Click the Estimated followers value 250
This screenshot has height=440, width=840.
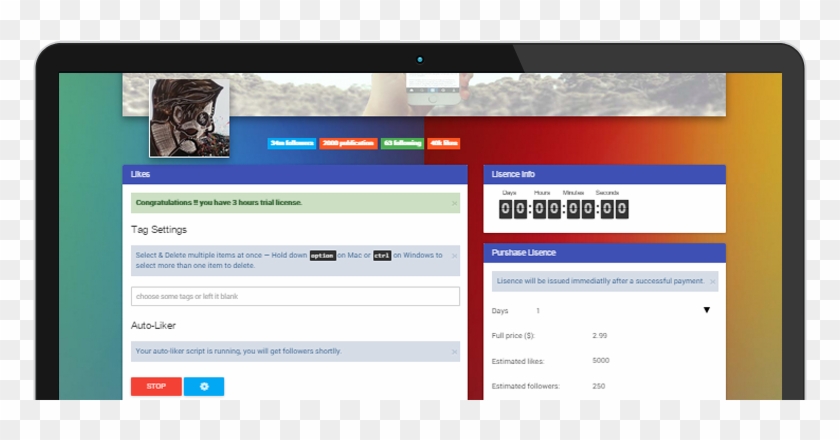[x=598, y=386]
